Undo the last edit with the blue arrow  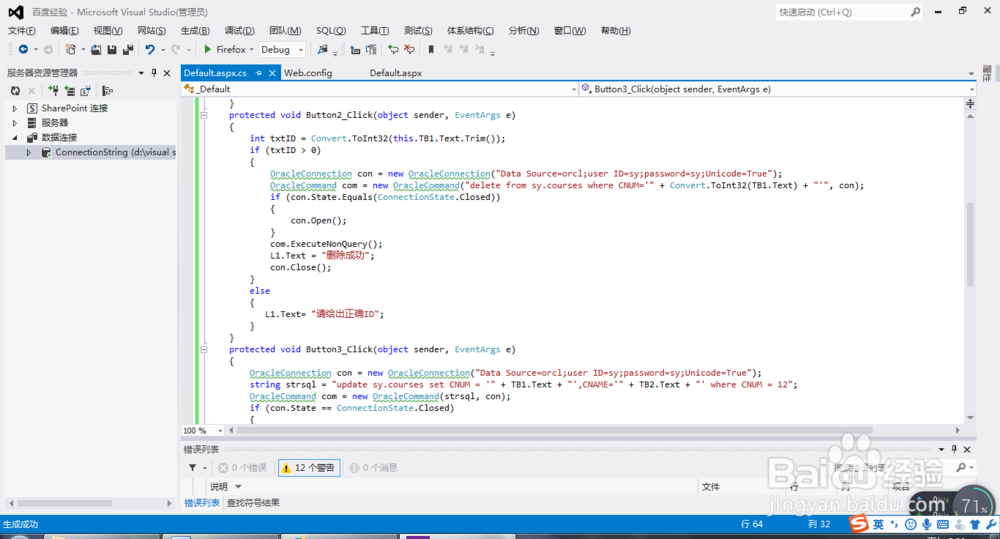point(150,49)
